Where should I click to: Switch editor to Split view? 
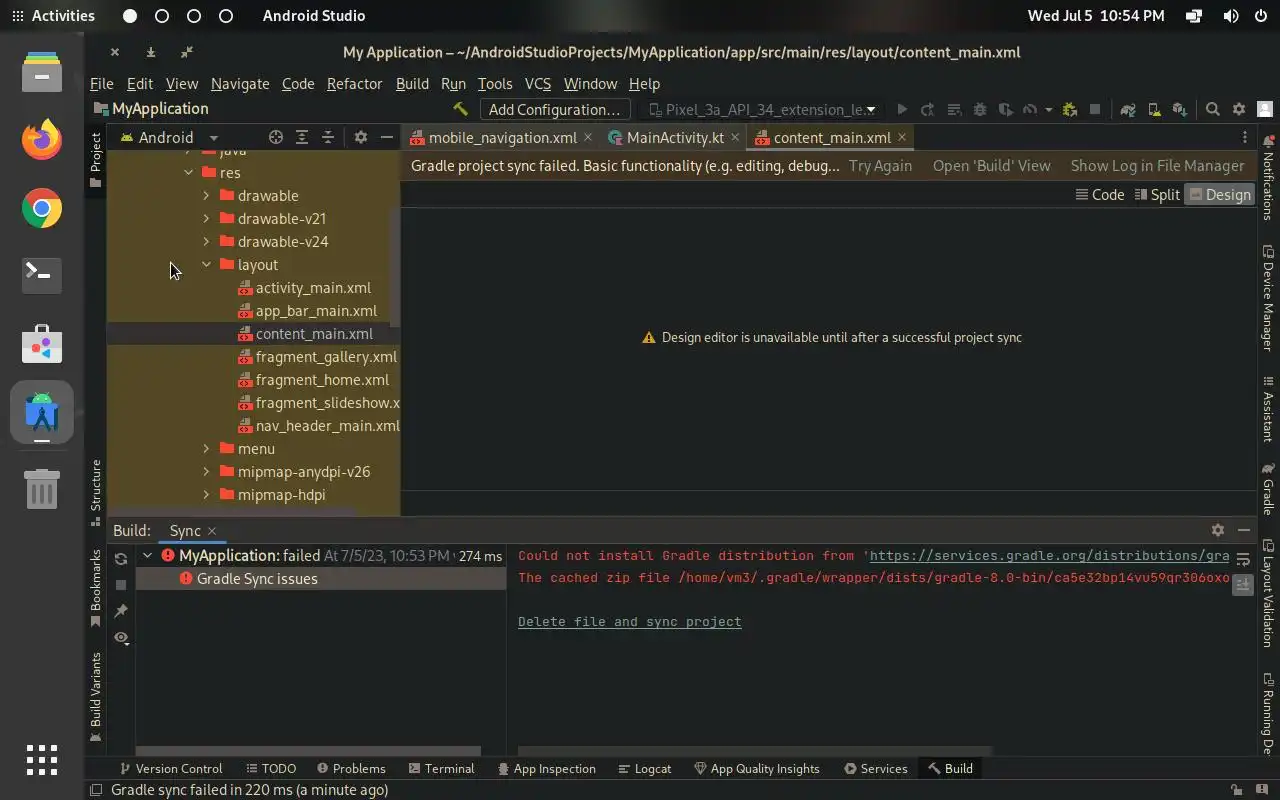[x=1158, y=195]
